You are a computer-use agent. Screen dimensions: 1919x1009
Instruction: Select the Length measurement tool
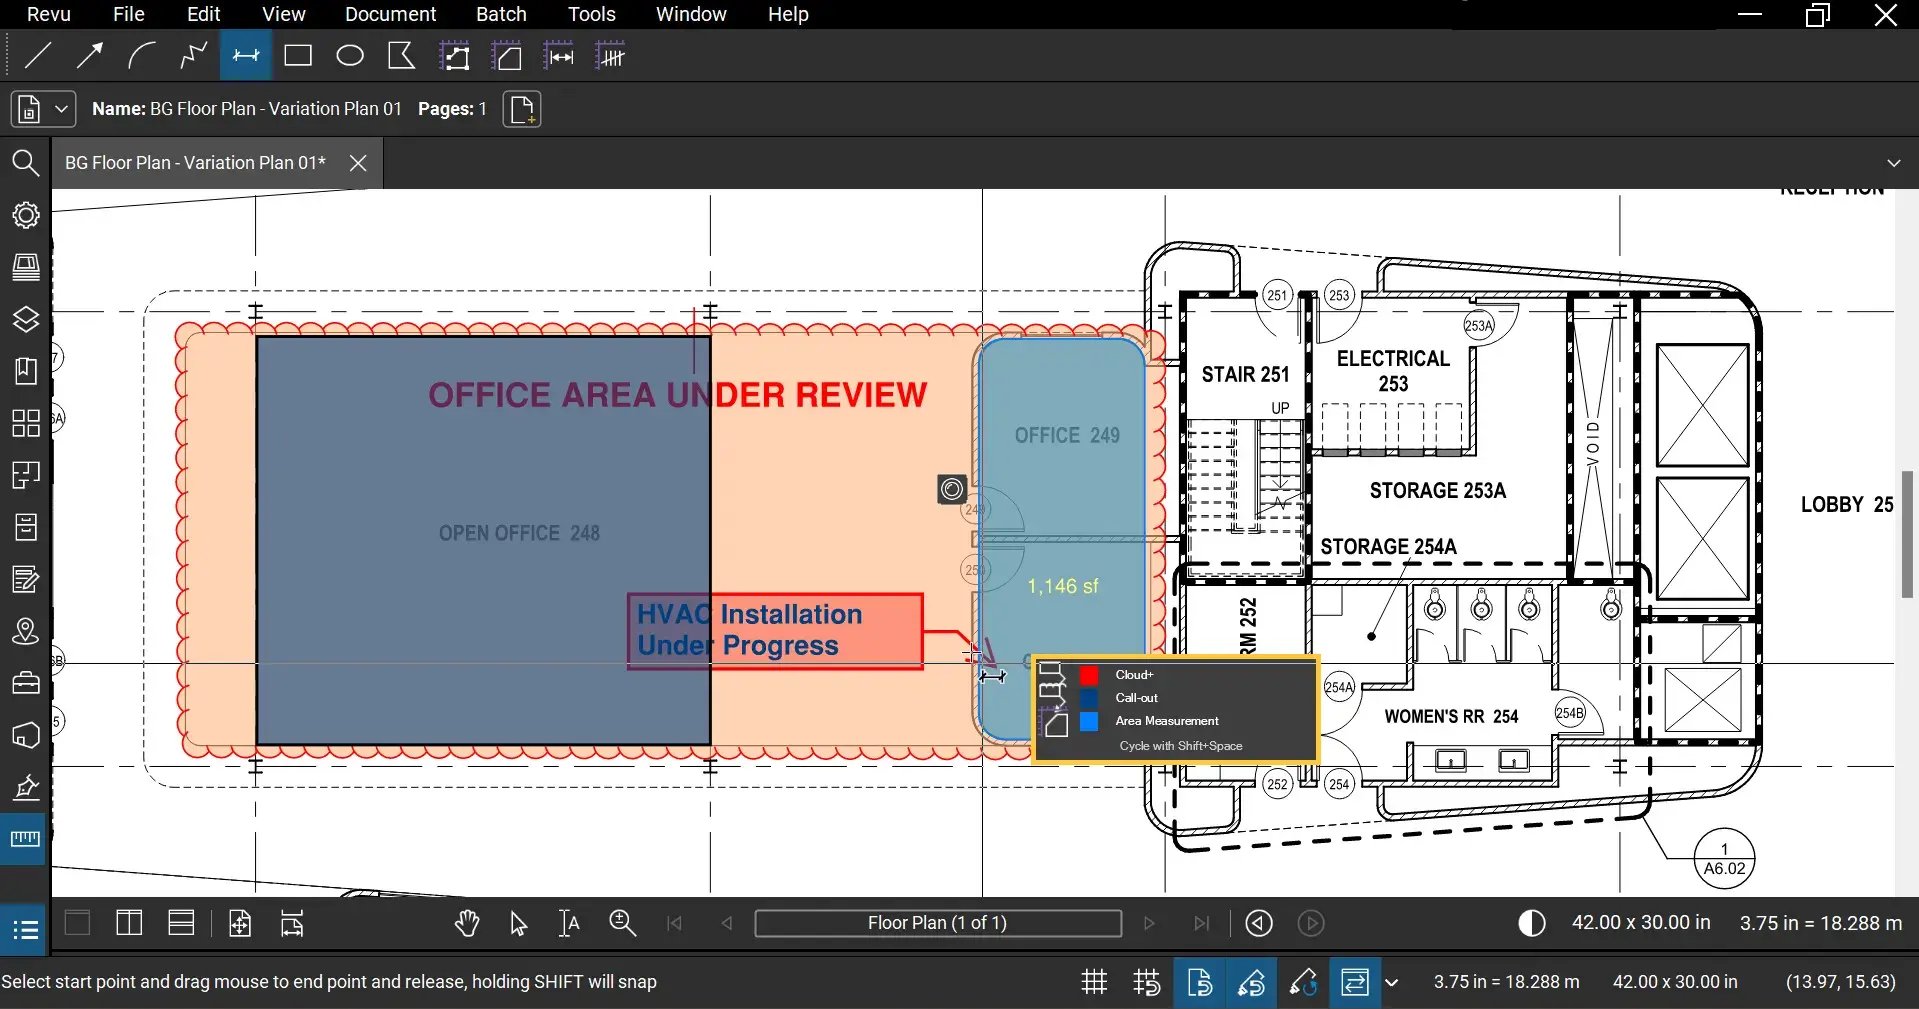560,57
